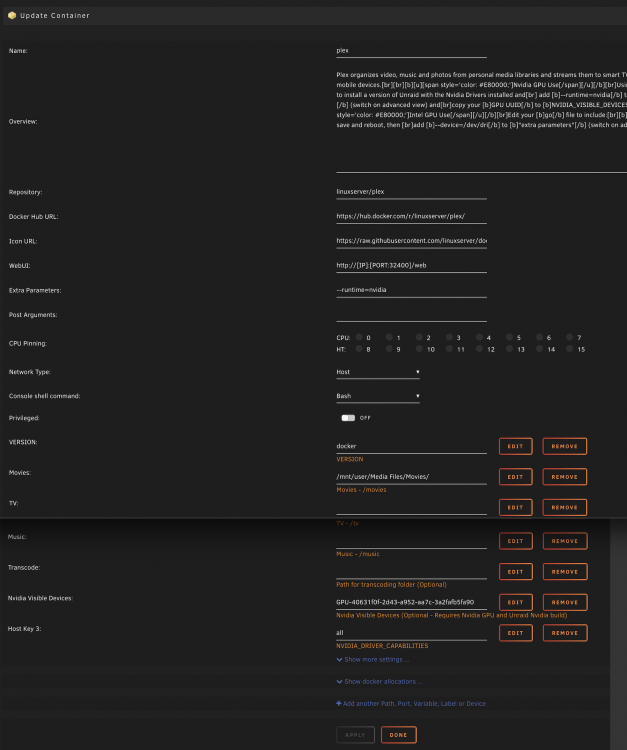
Task: Click the Movies - /movies description text
Action: pos(361,490)
